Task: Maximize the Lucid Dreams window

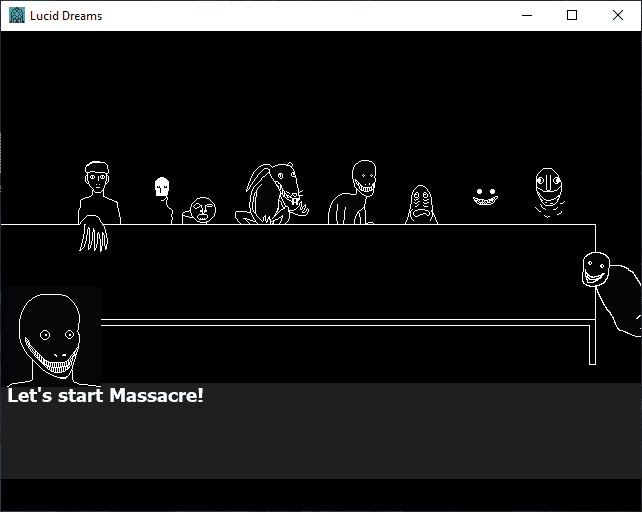Action: pyautogui.click(x=572, y=15)
